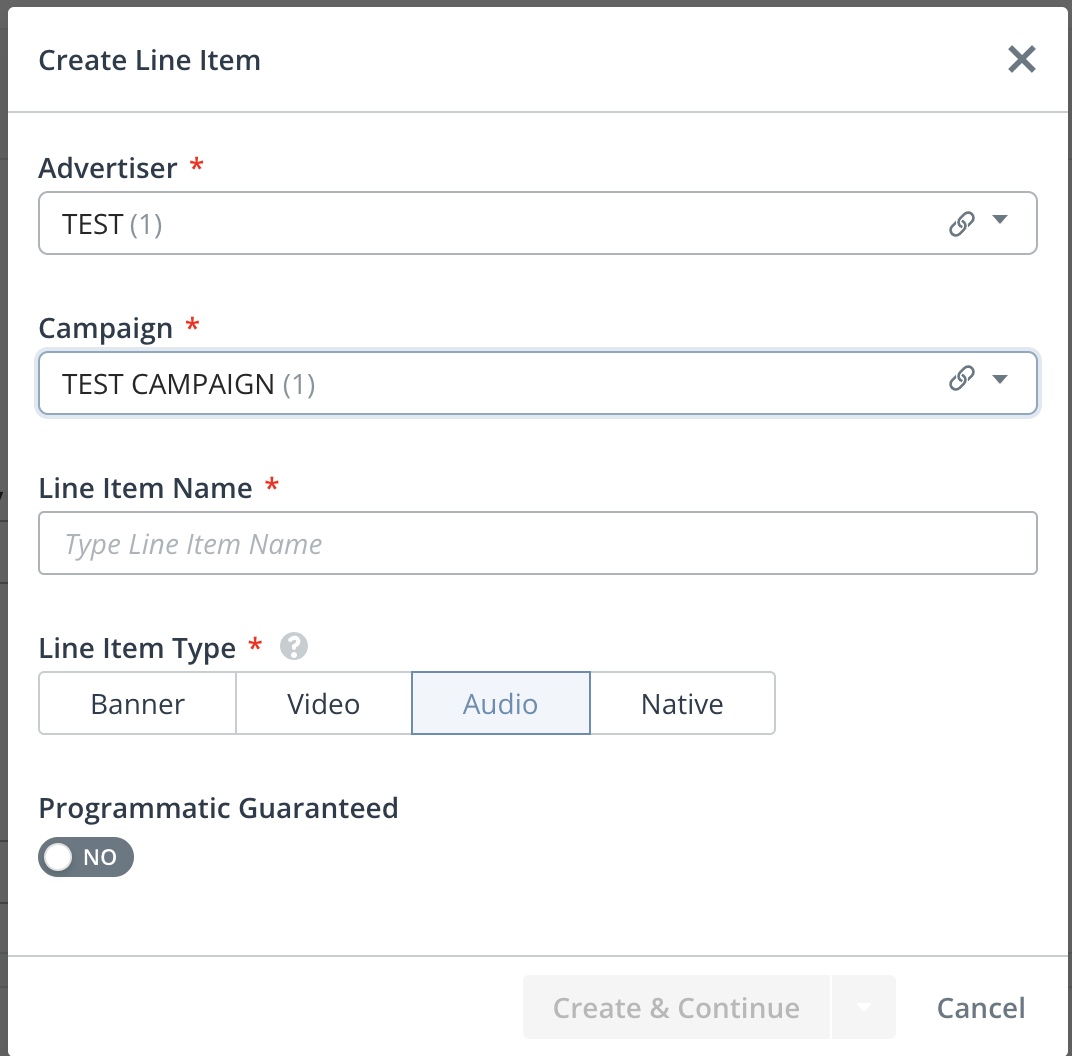
Task: Close the Create Line Item dialog
Action: point(1021,60)
